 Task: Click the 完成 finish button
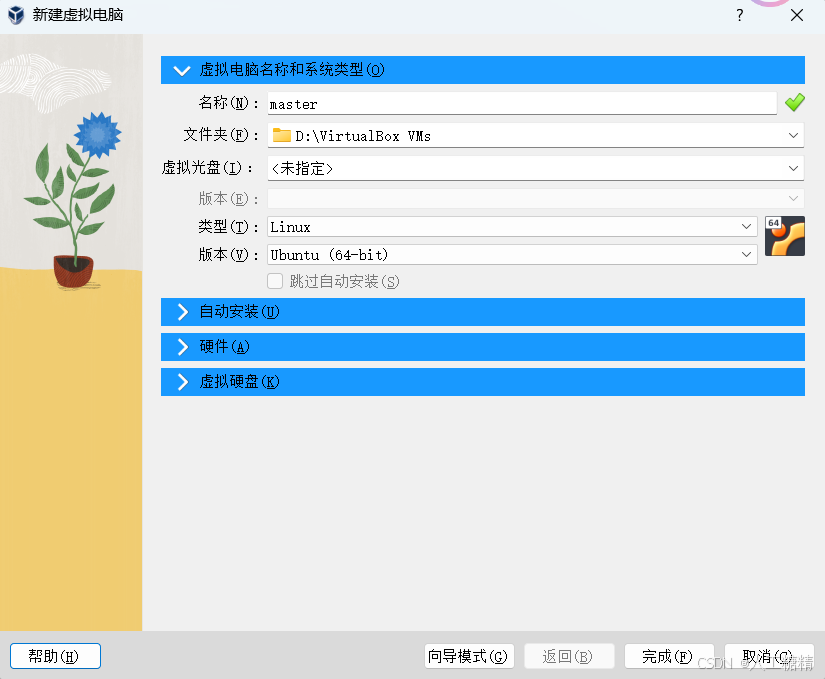click(x=669, y=656)
